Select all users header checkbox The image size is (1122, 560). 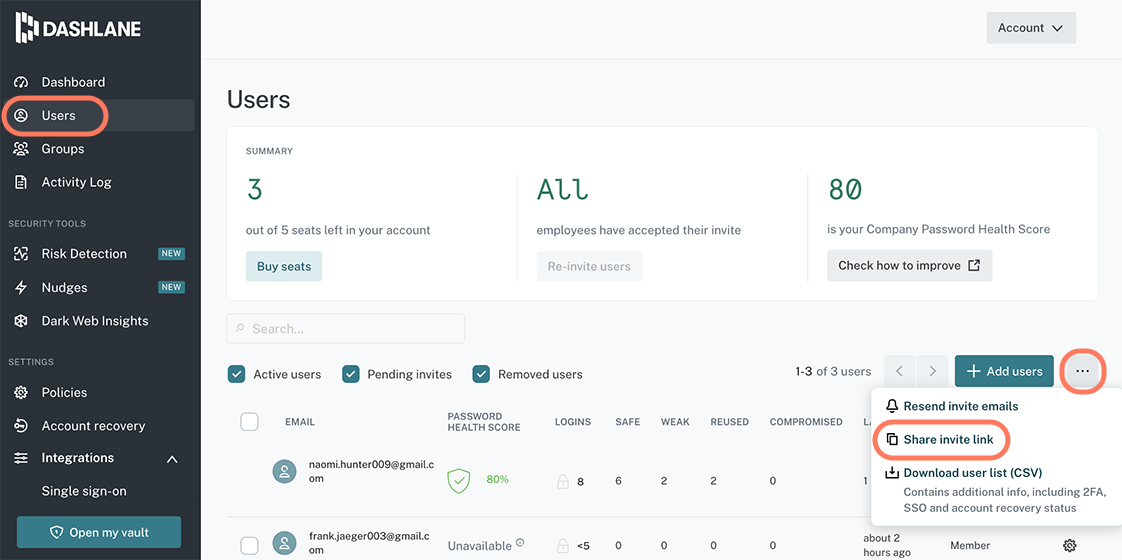coord(249,421)
